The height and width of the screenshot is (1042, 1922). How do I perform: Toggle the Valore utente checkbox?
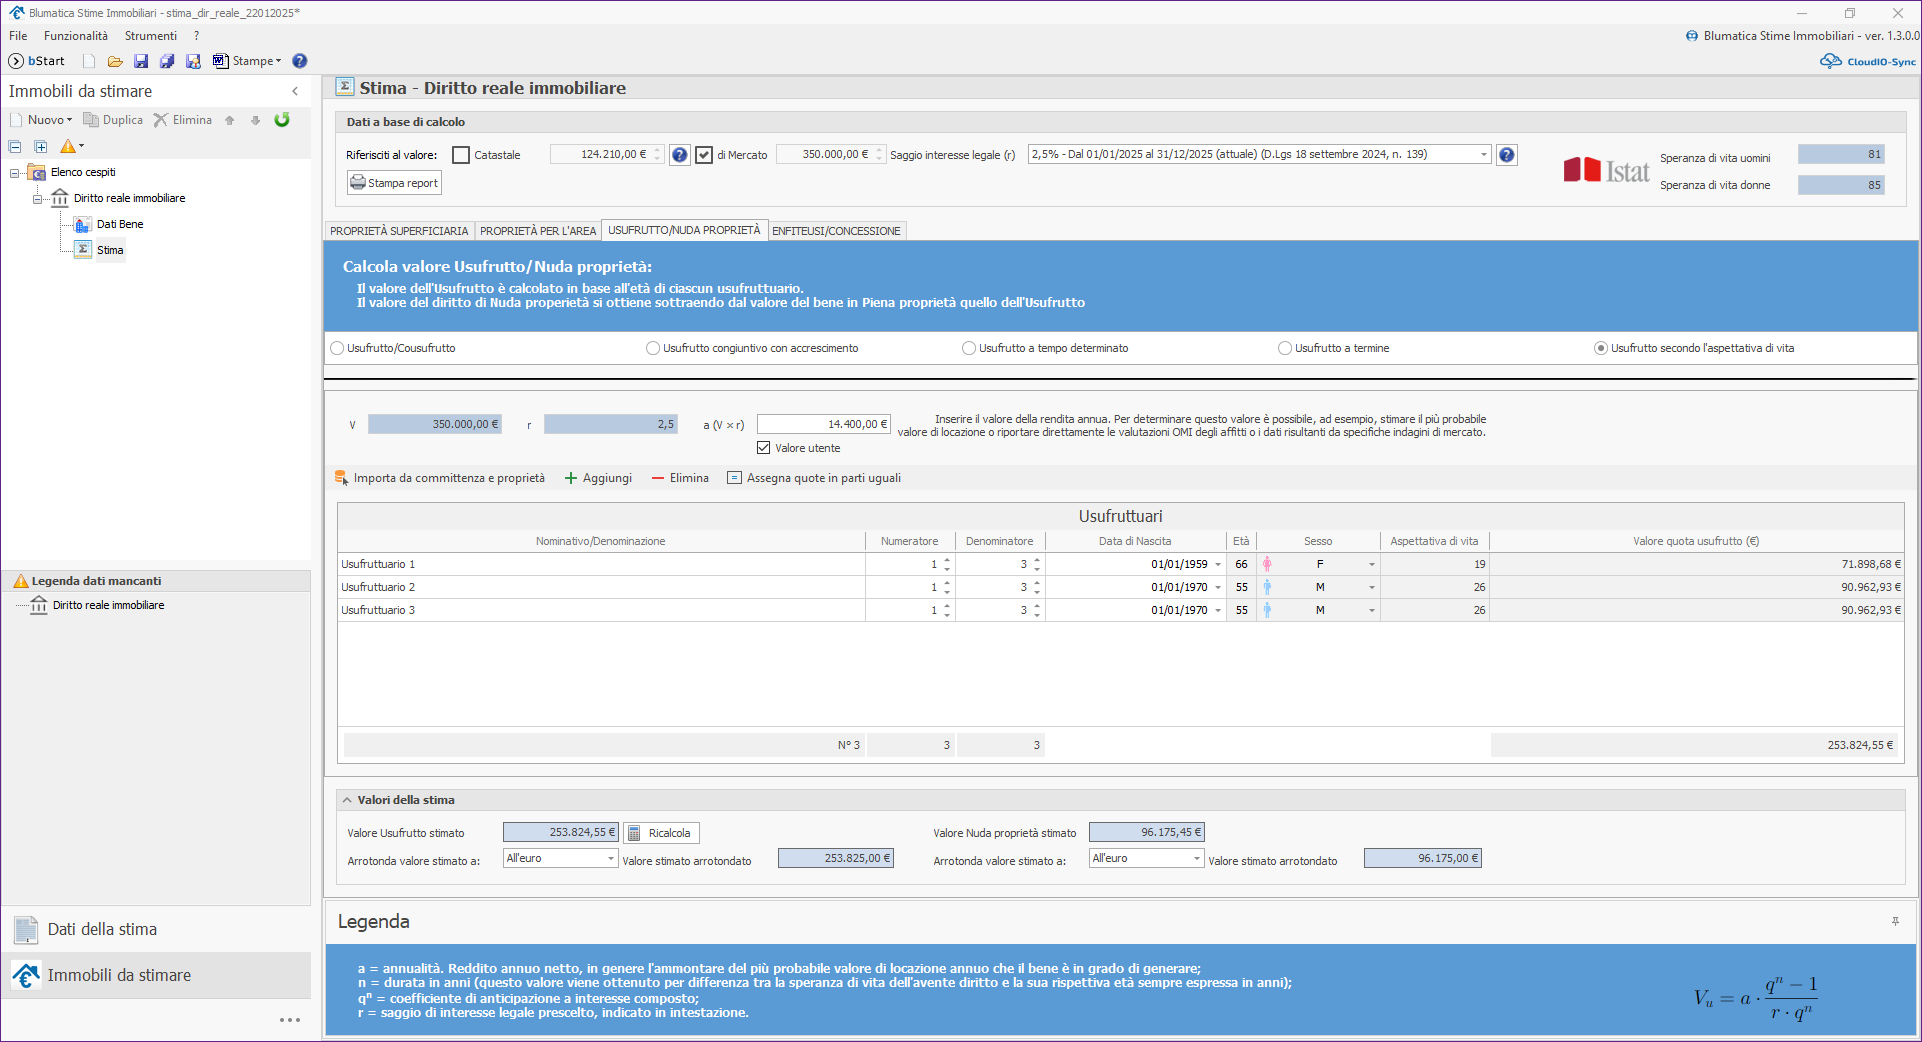click(x=764, y=448)
